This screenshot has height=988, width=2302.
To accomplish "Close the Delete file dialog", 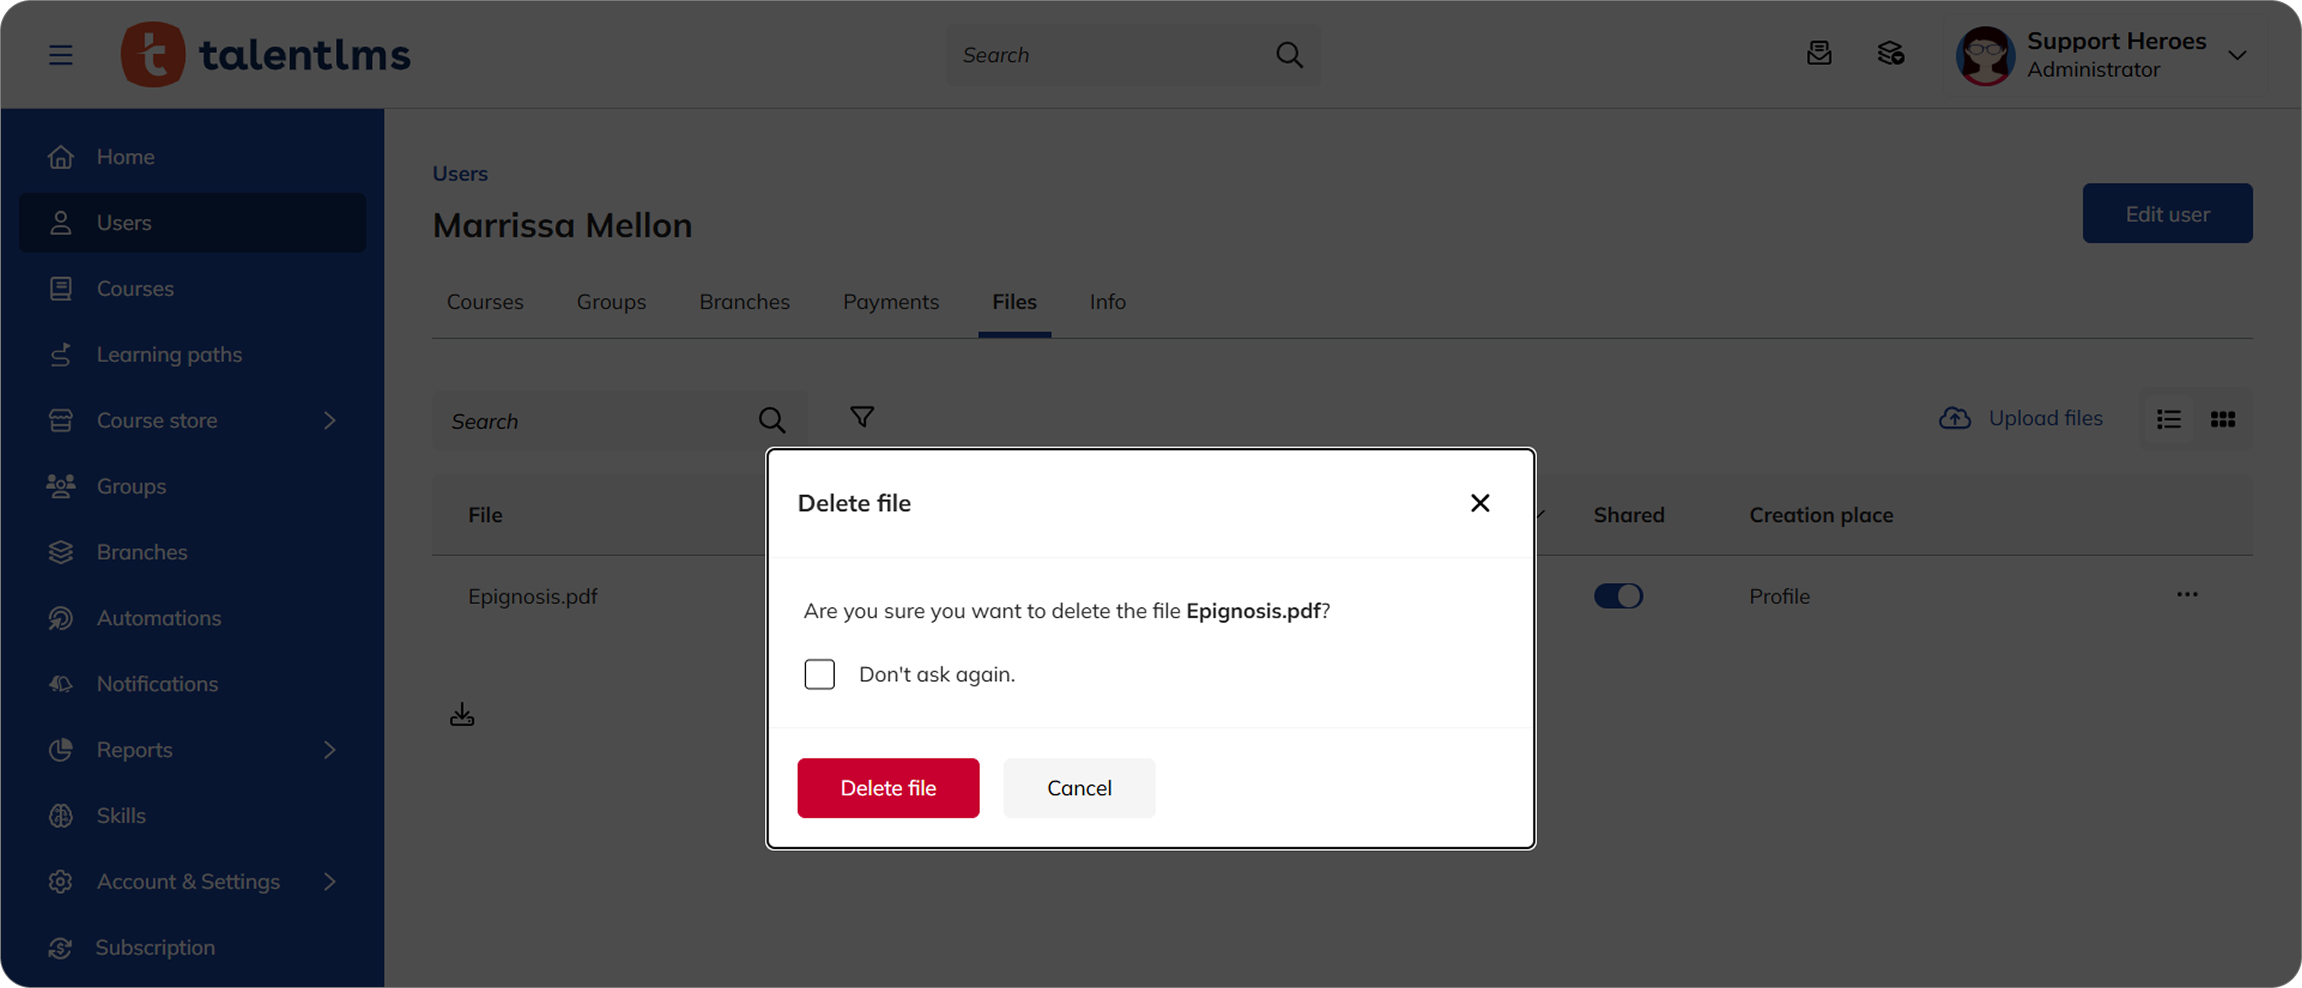I will pyautogui.click(x=1480, y=503).
